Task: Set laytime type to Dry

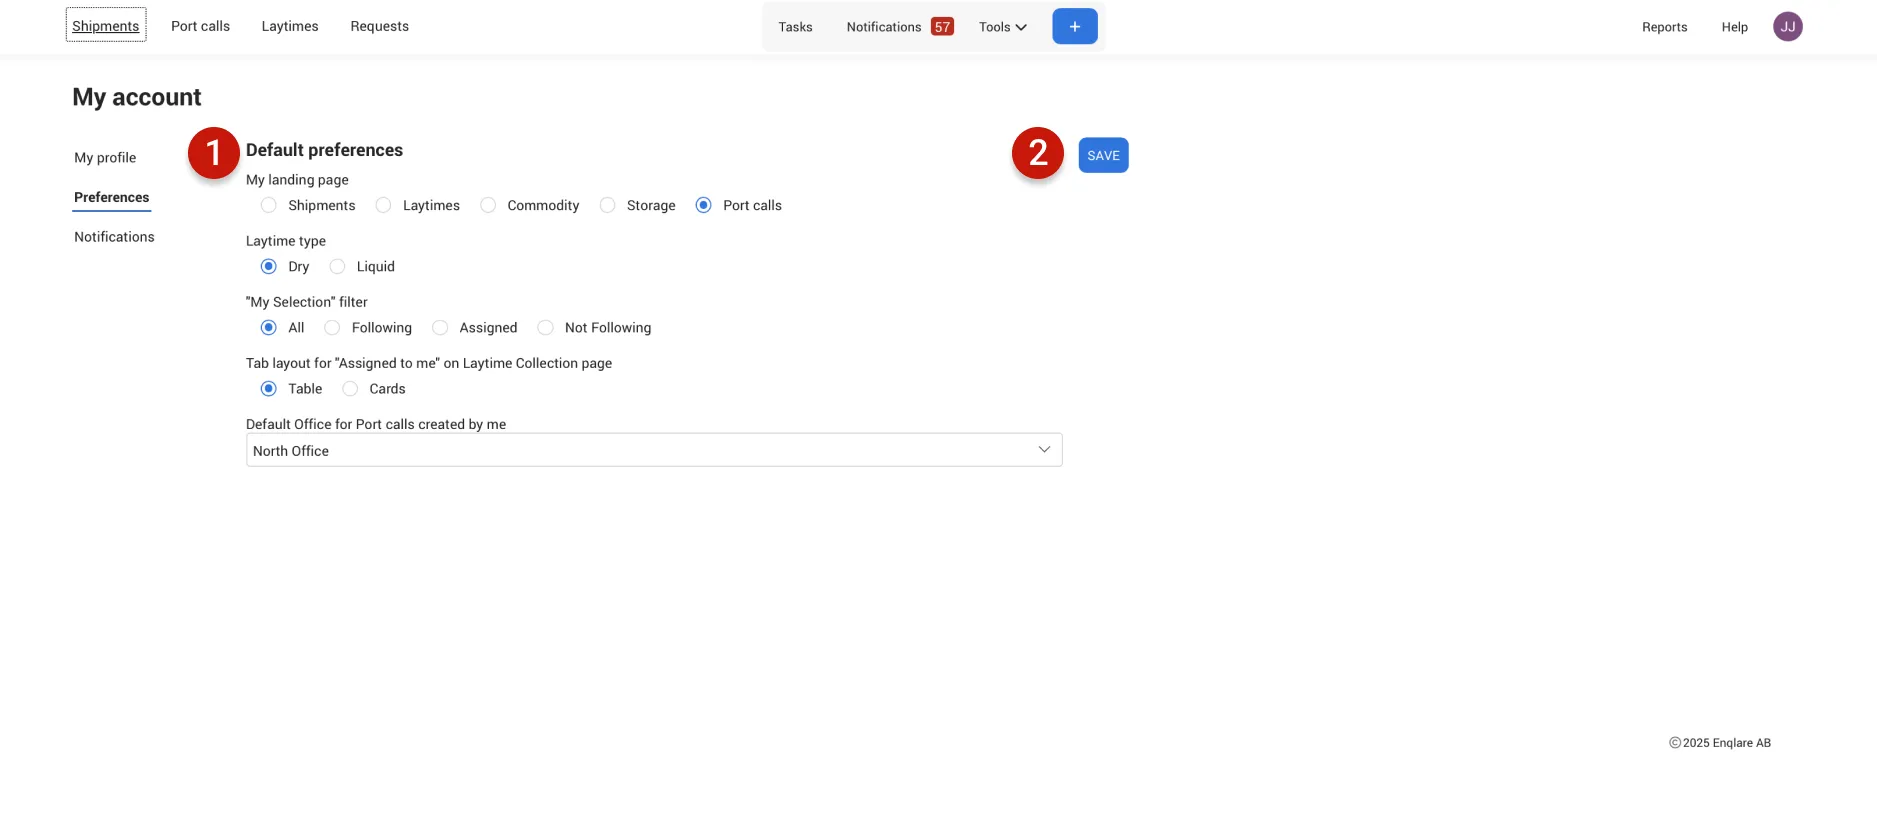Action: click(x=269, y=266)
